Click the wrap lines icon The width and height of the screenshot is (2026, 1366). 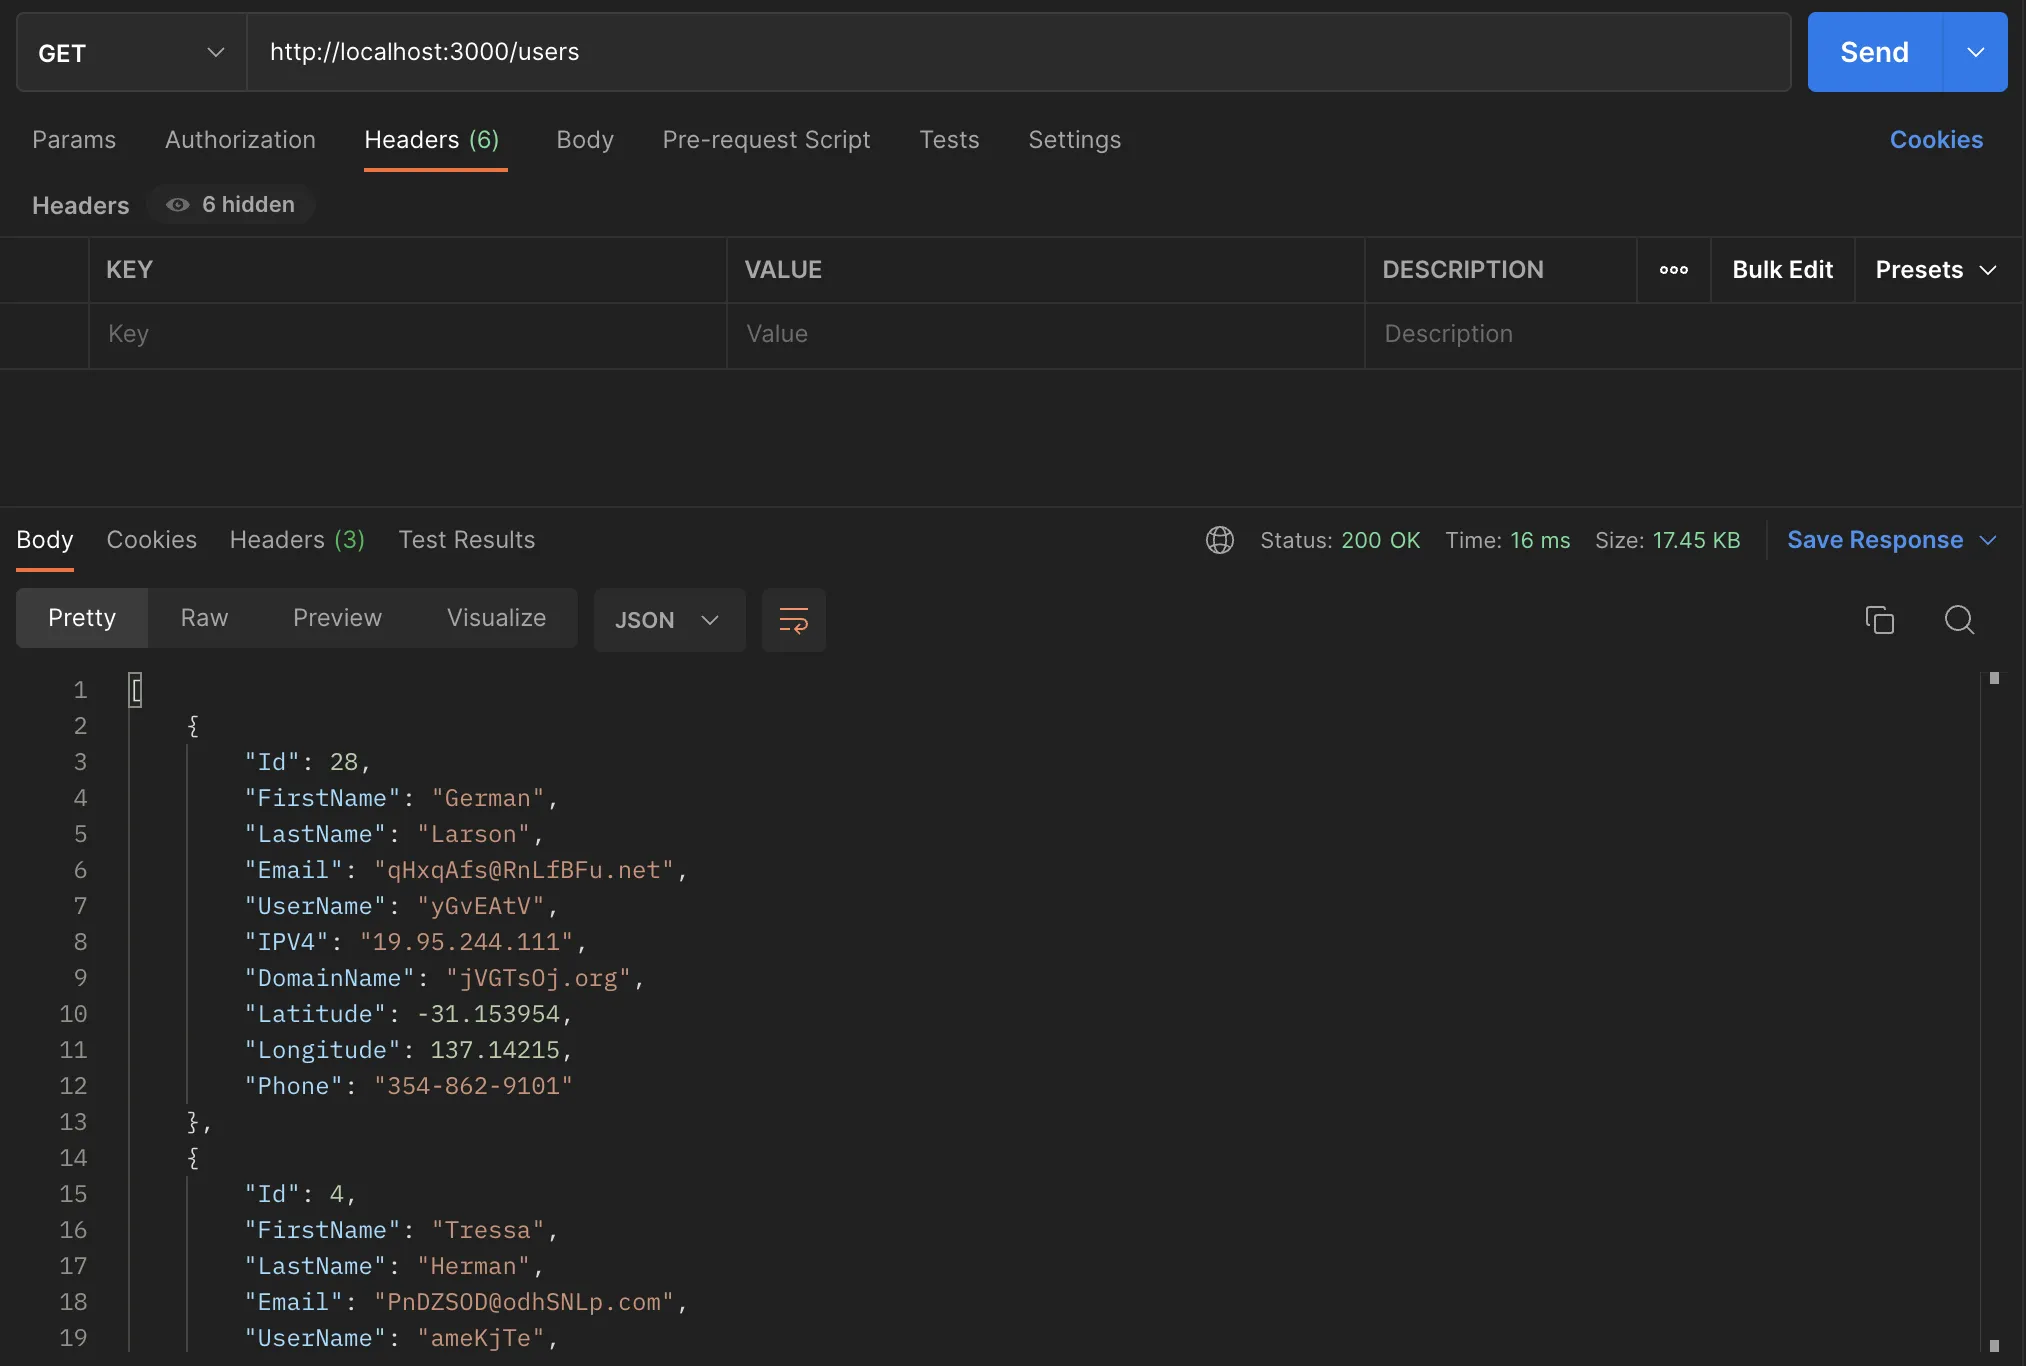tap(793, 620)
